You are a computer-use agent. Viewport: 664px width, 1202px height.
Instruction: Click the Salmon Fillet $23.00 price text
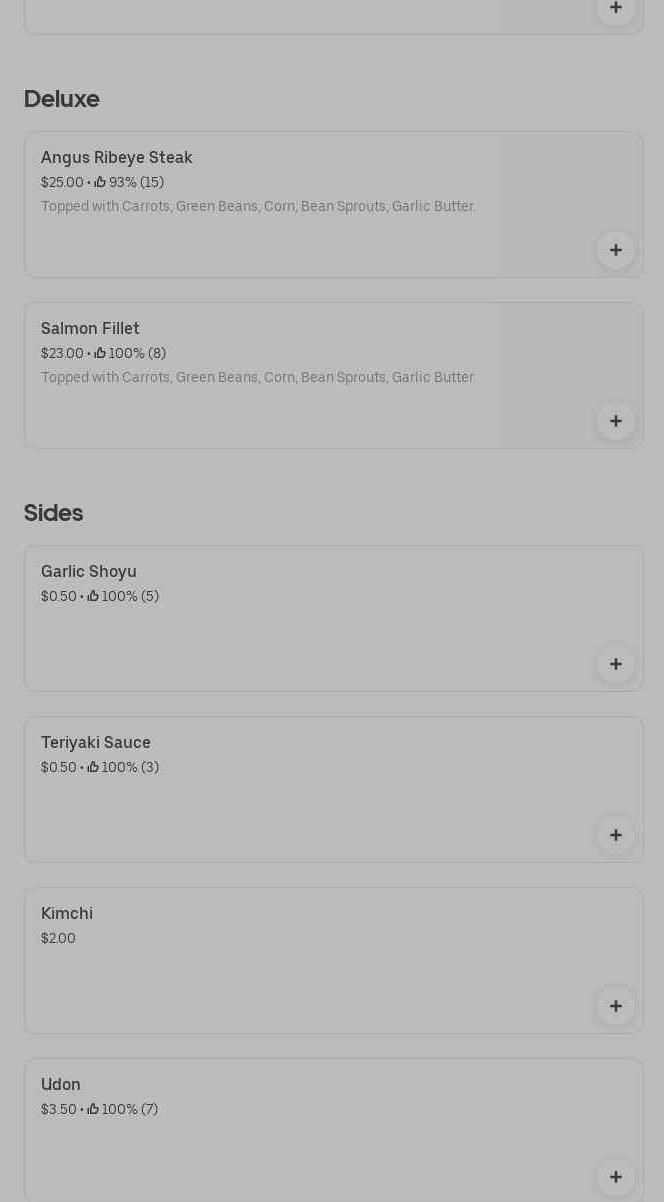click(62, 353)
